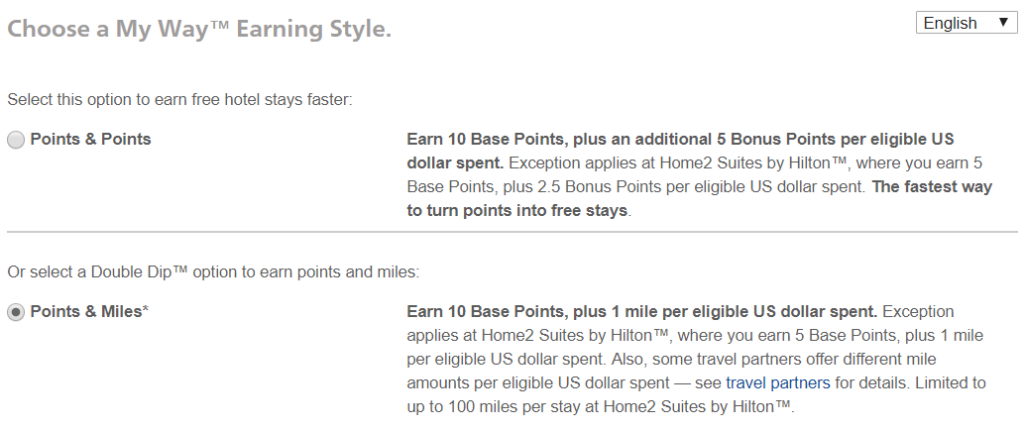Open the travel partners link
1024x430 pixels.
point(778,382)
